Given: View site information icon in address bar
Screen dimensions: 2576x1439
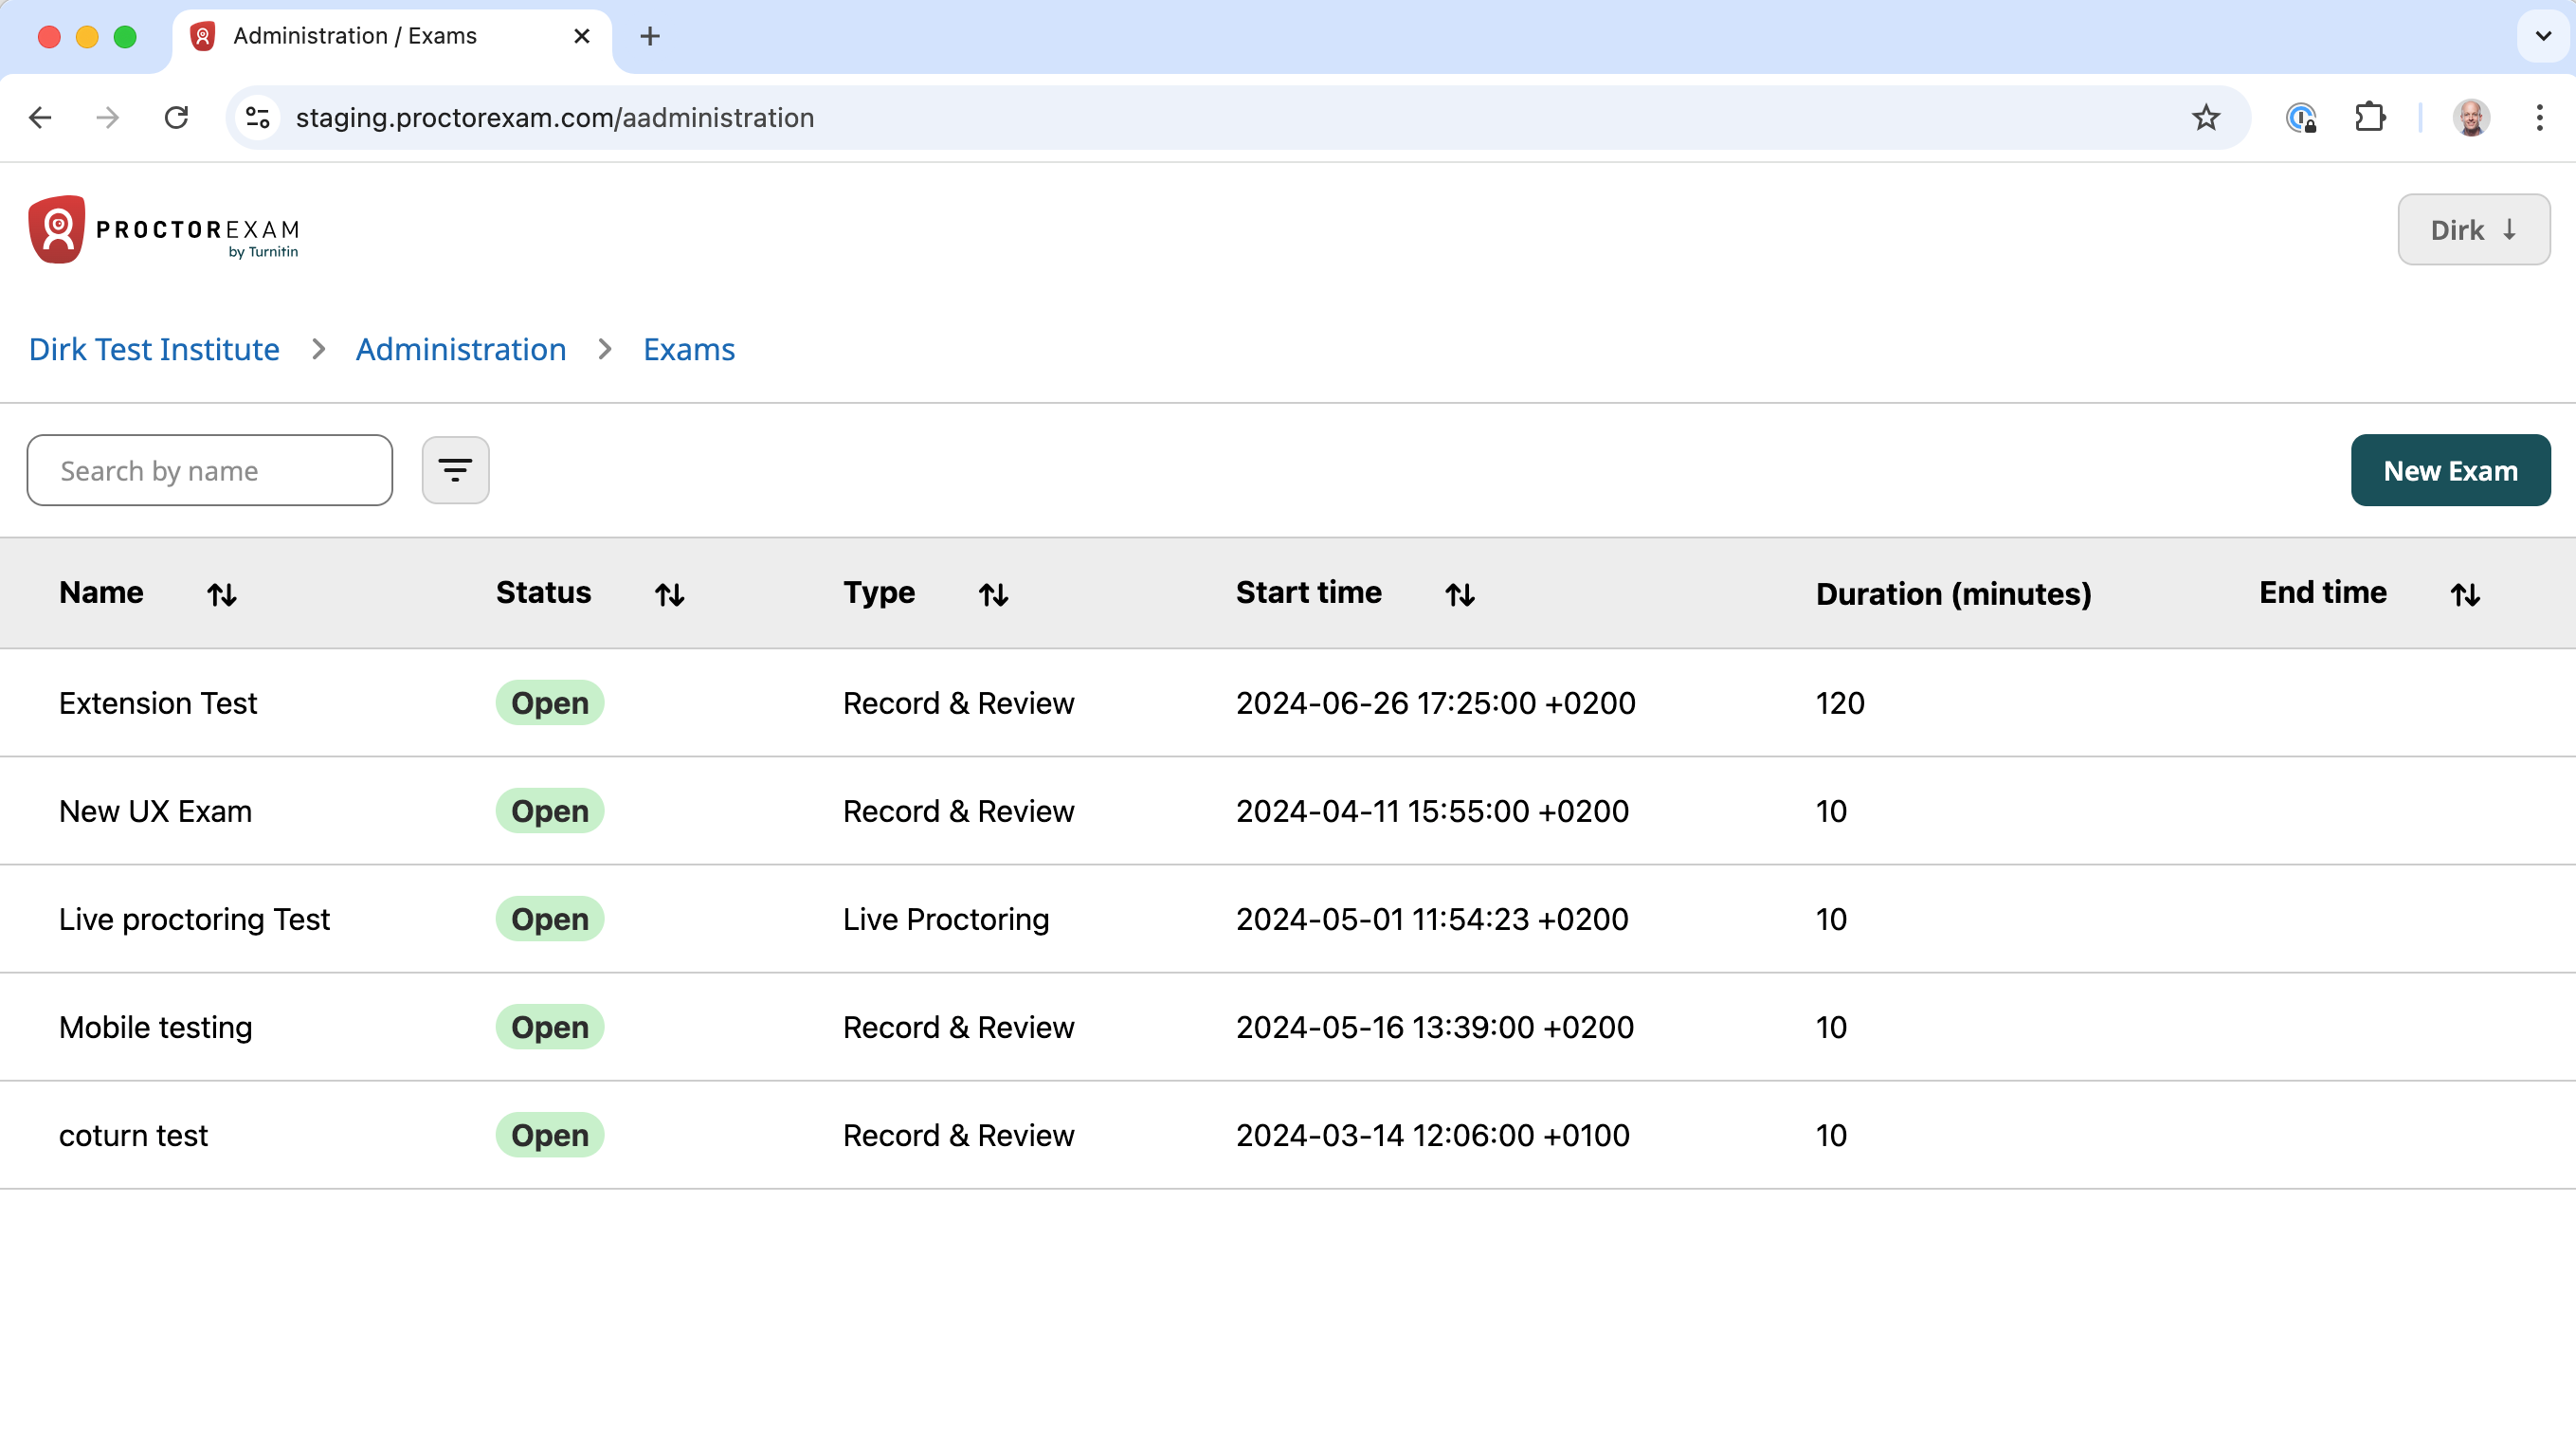Looking at the screenshot, I should 258,118.
